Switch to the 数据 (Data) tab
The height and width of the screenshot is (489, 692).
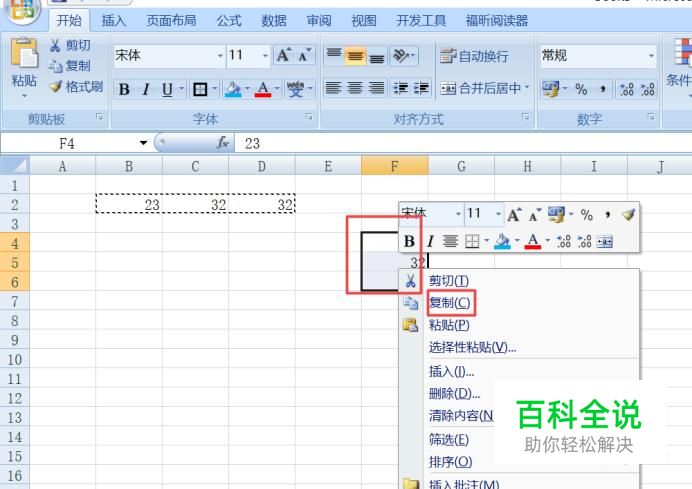click(x=274, y=20)
